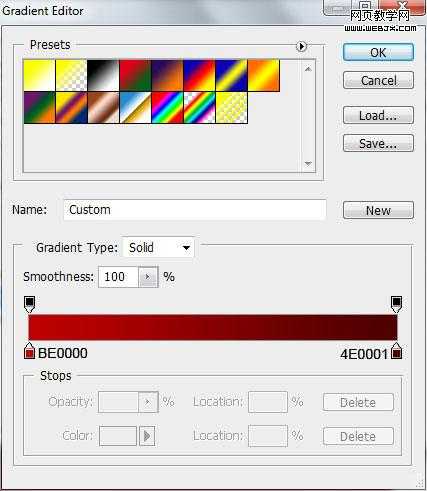Screen dimensions: 427x491
Task: Open the Presets flyout menu arrow
Action: [301, 46]
